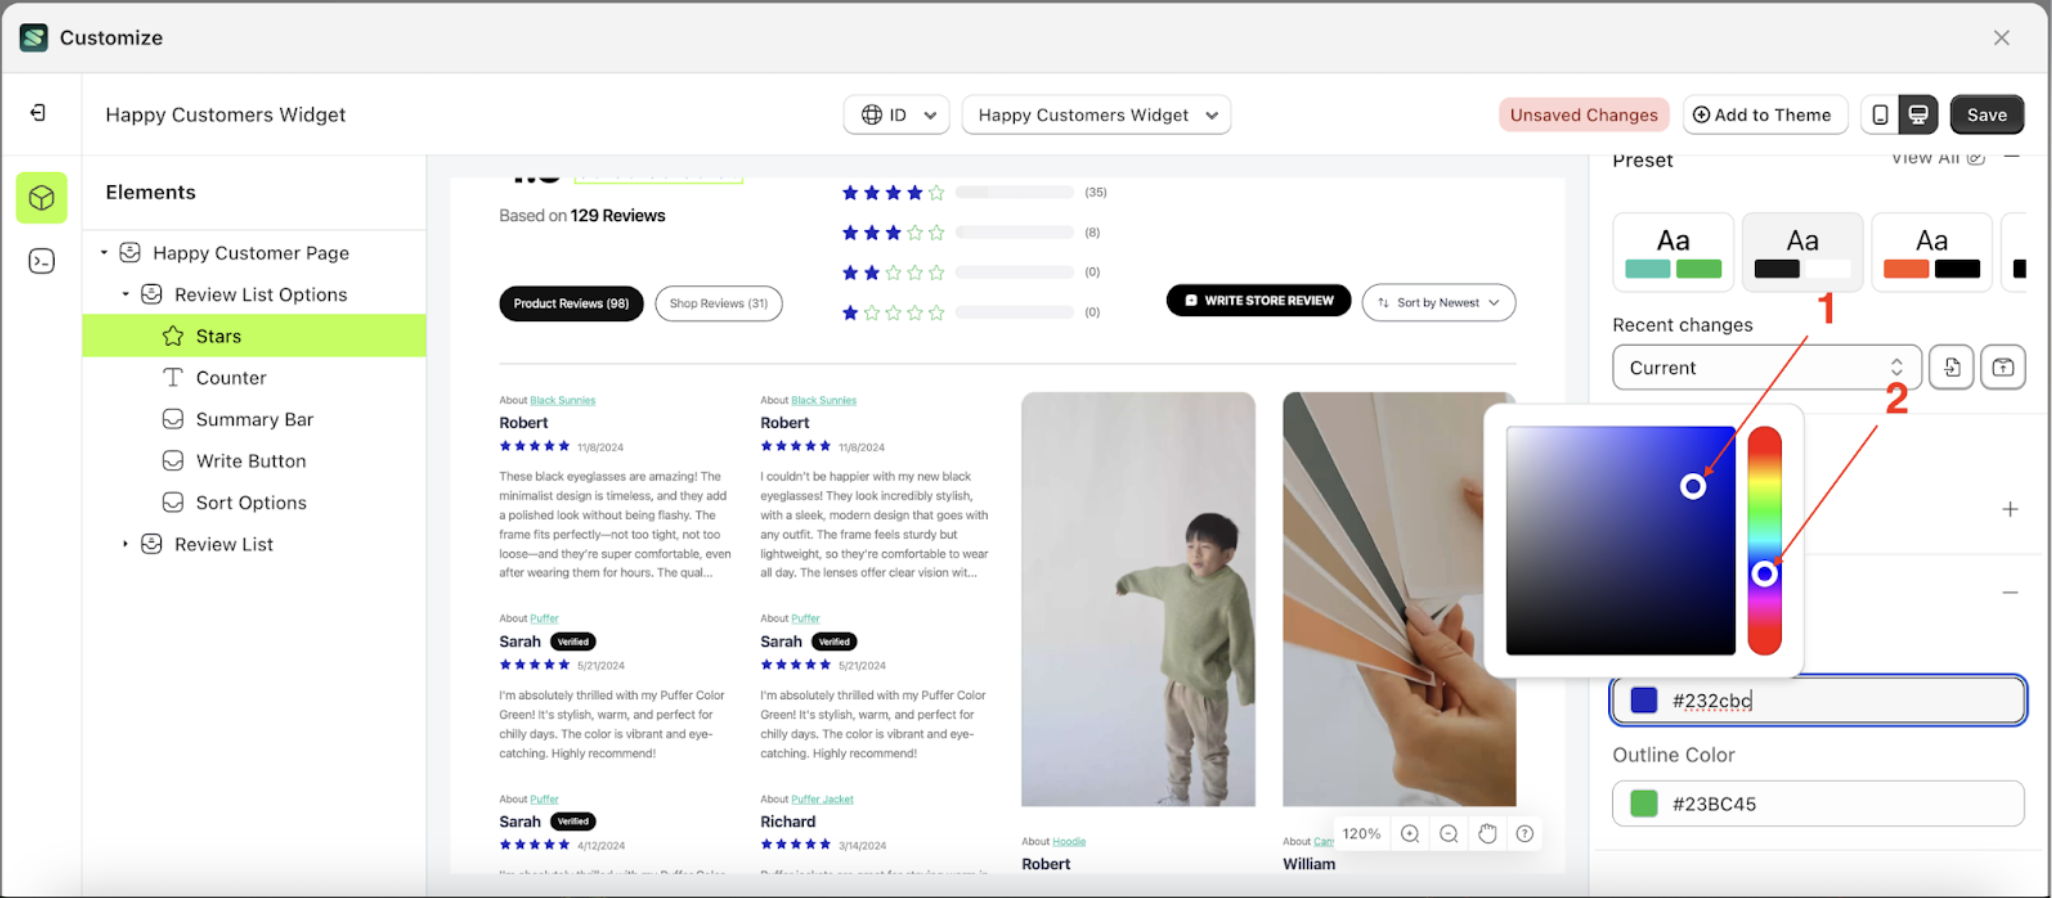Viewport: 2052px width, 898px height.
Task: Click the Add to Theme button
Action: coord(1763,115)
